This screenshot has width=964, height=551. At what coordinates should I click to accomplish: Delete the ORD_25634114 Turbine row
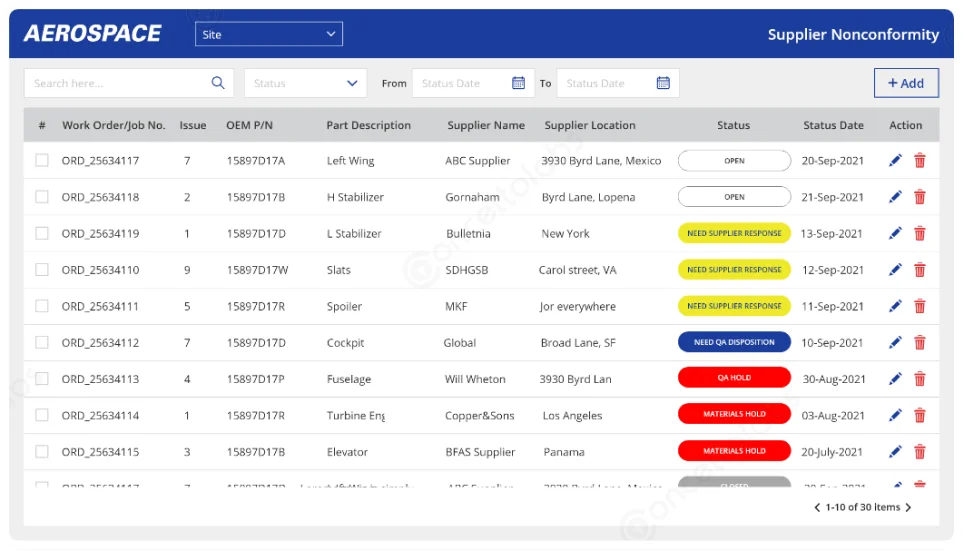920,416
